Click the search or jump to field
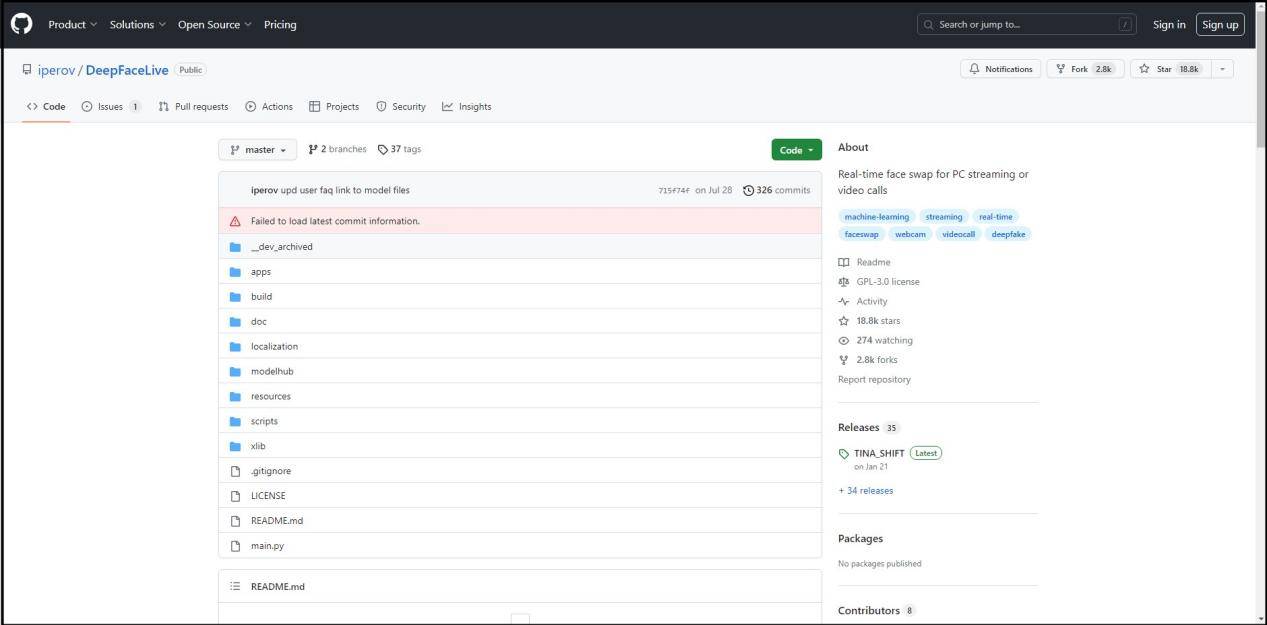Viewport: 1267px width, 625px height. [x=1026, y=25]
